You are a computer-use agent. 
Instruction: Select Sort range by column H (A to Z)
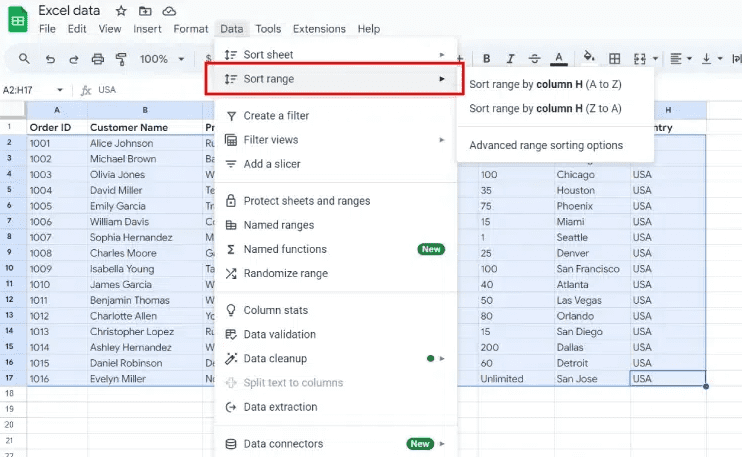(545, 84)
